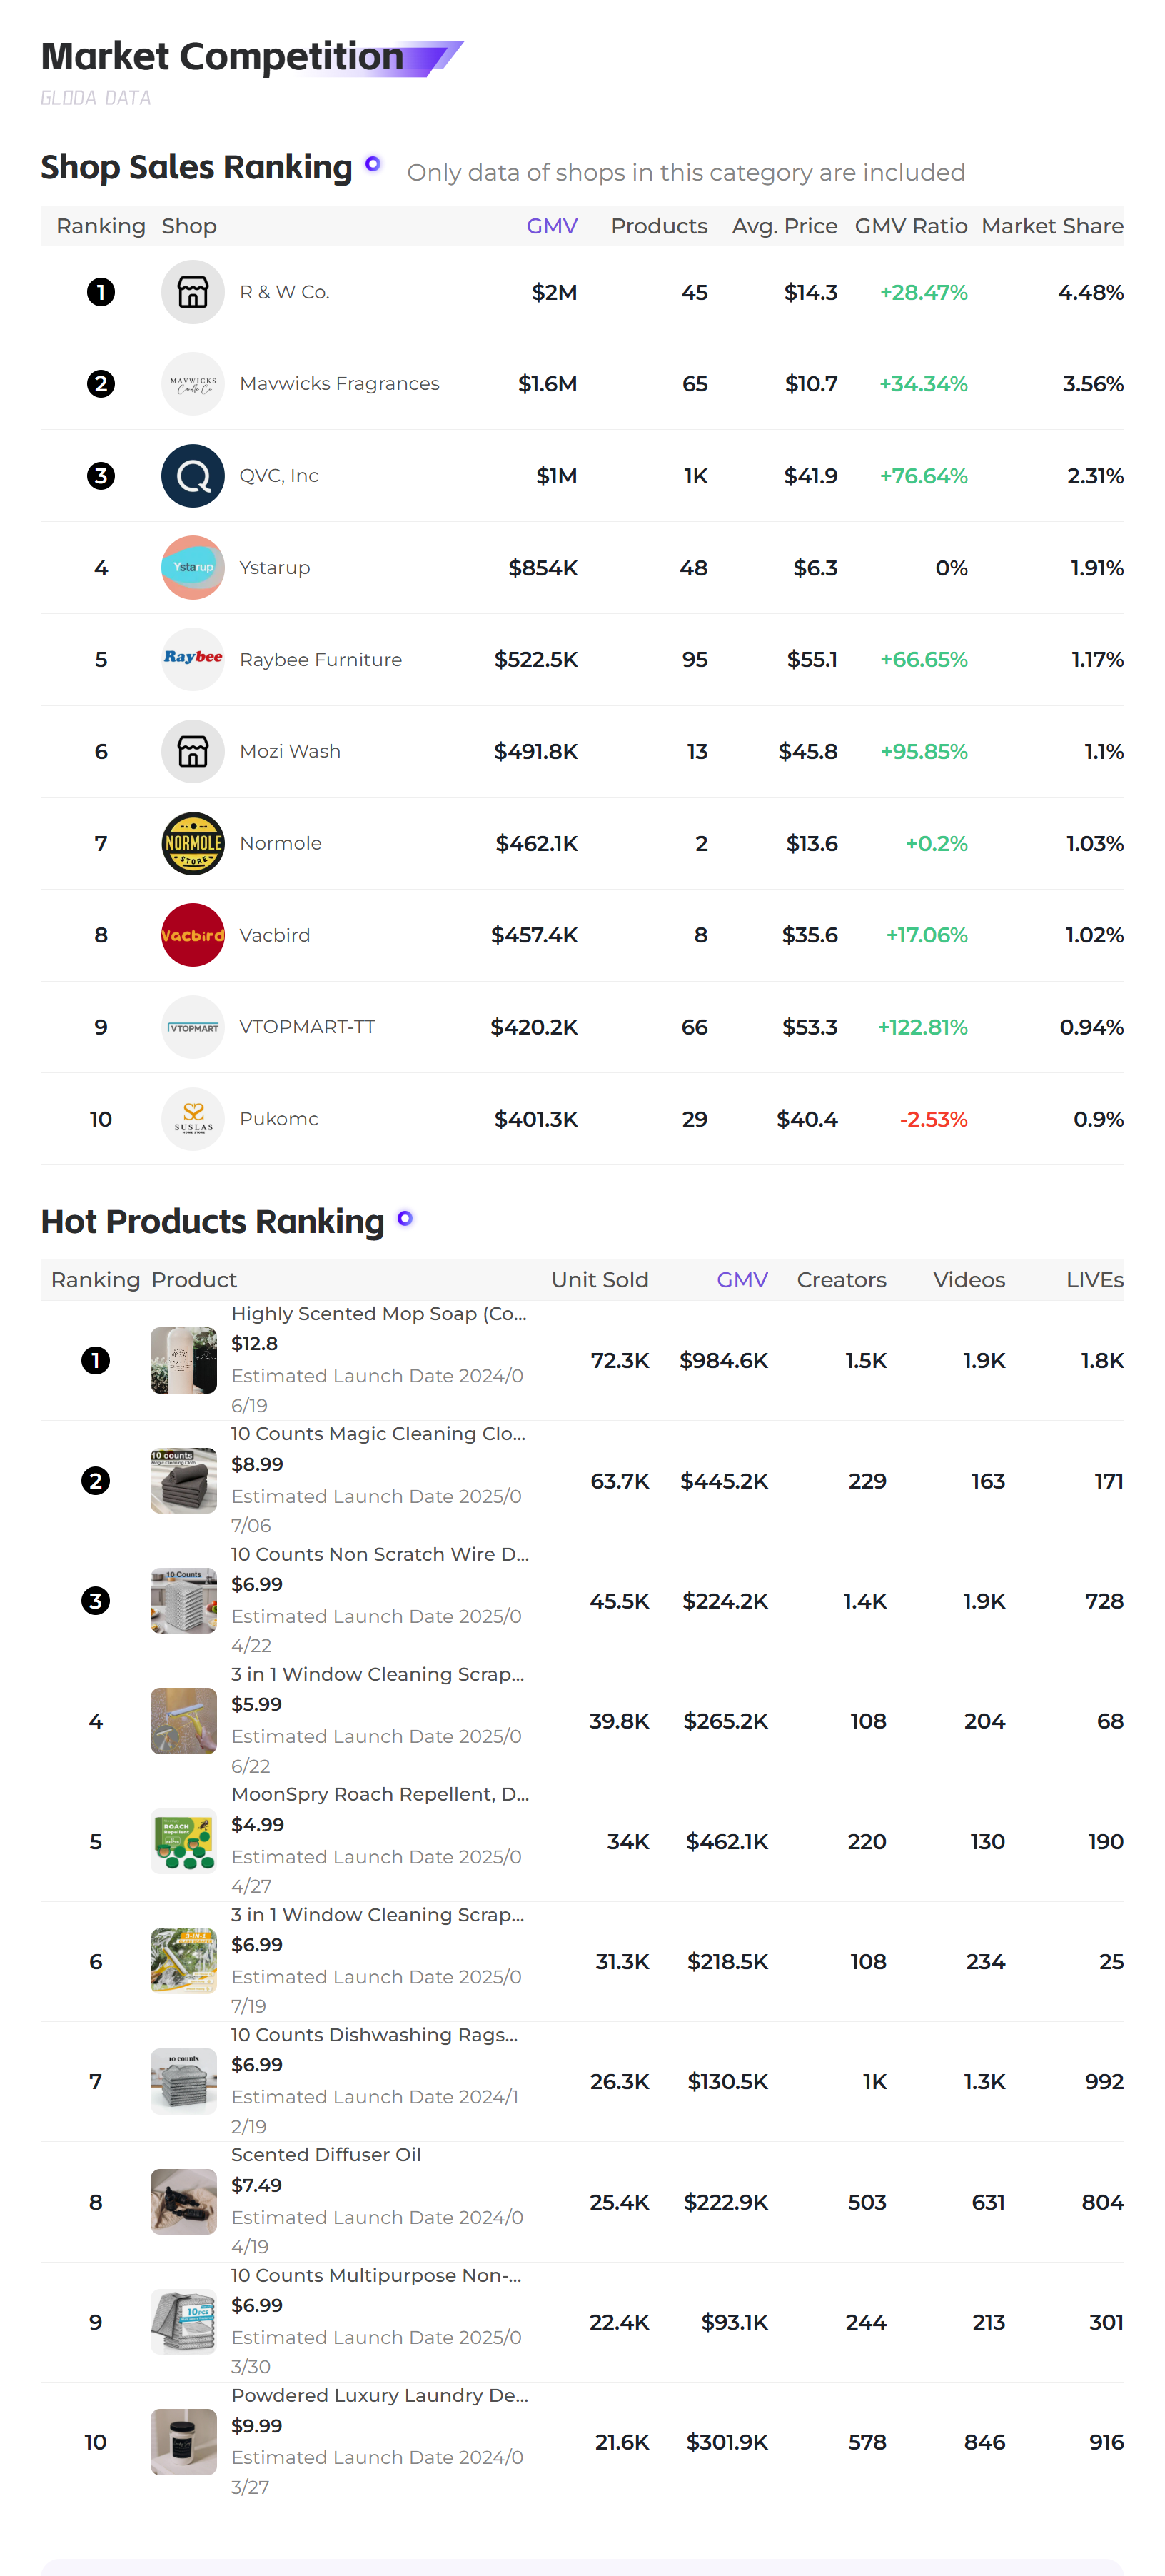Select the +95.85% GMV ratio value
The height and width of the screenshot is (2576, 1165).
924,751
